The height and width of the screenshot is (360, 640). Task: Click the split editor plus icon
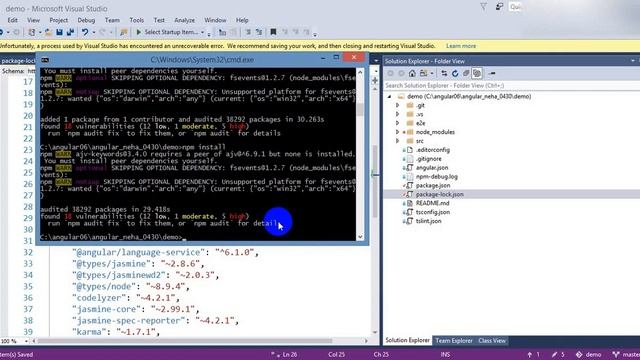375,80
